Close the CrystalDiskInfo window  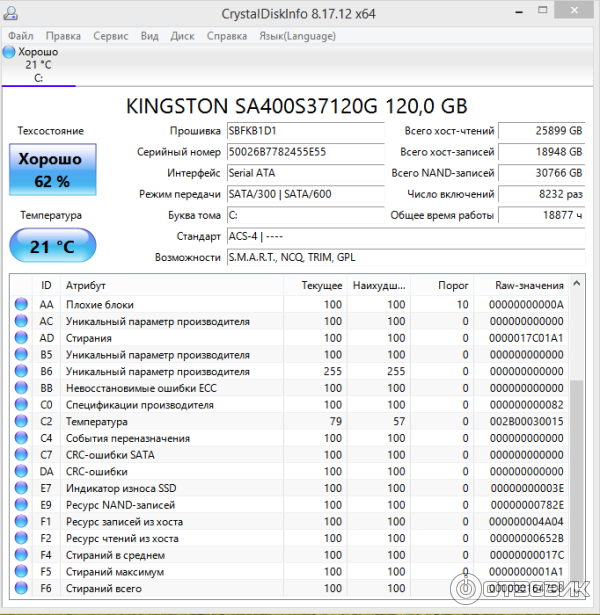pos(574,11)
